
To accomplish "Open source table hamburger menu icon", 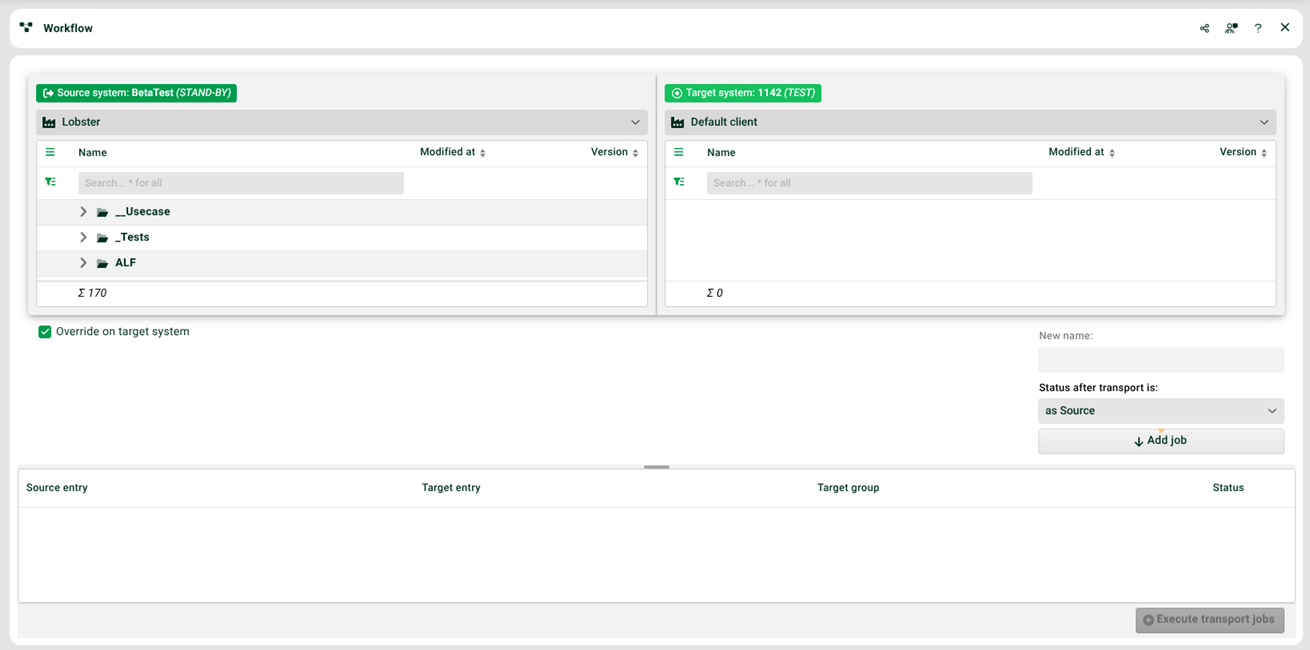I will (50, 153).
